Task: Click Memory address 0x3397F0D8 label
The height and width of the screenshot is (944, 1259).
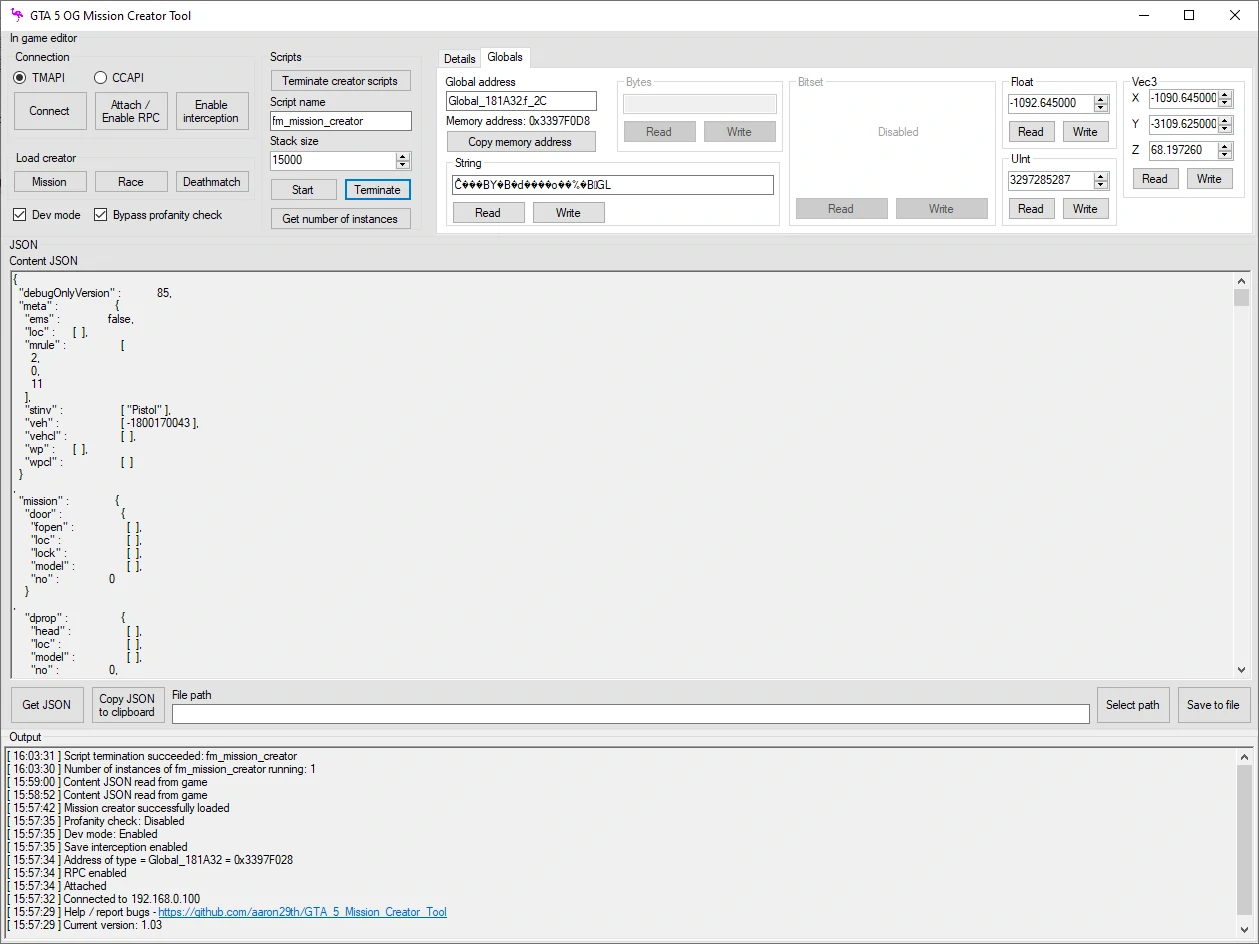Action: click(518, 121)
